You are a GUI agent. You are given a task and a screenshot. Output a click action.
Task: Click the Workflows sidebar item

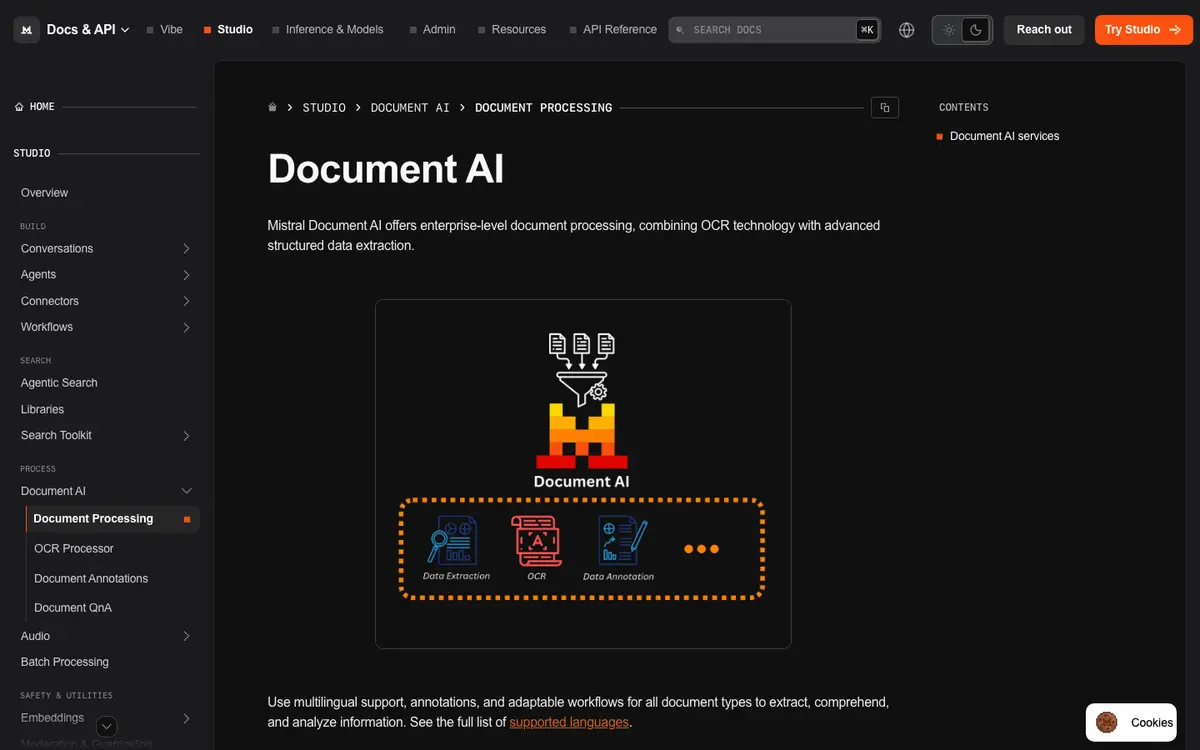[47, 327]
